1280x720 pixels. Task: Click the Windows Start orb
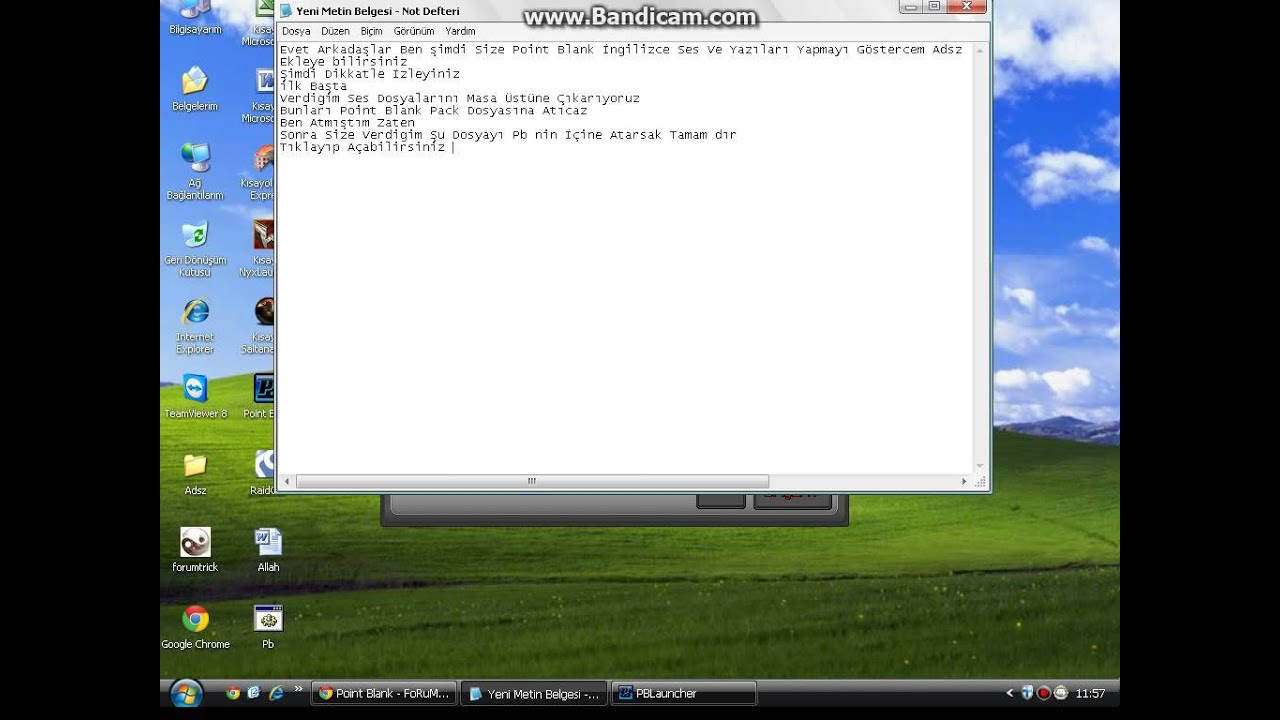pyautogui.click(x=187, y=693)
